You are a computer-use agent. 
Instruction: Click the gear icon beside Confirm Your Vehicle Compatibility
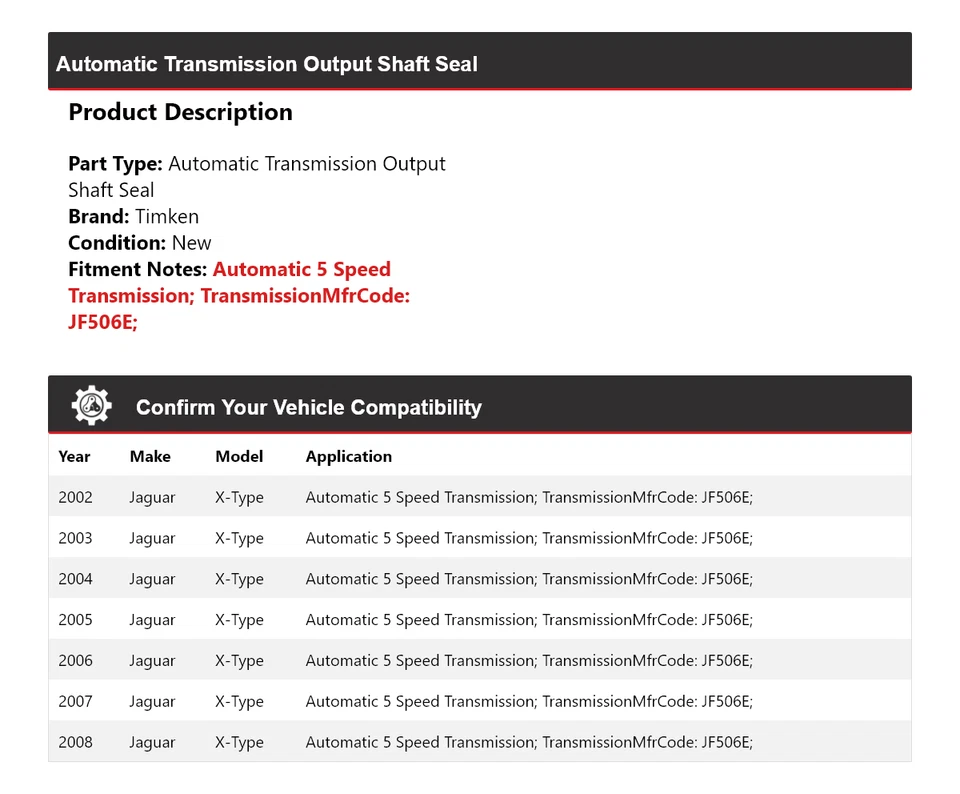(91, 406)
